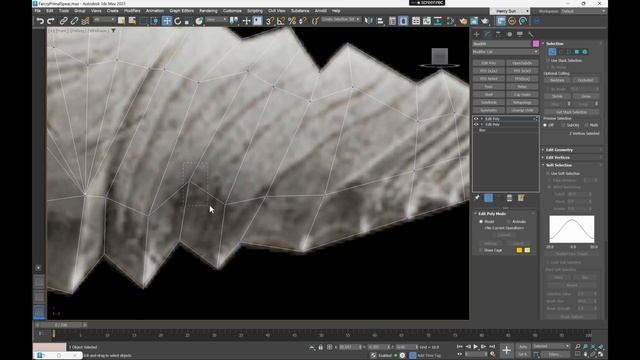
Task: Open the Edit menu
Action: coord(50,11)
